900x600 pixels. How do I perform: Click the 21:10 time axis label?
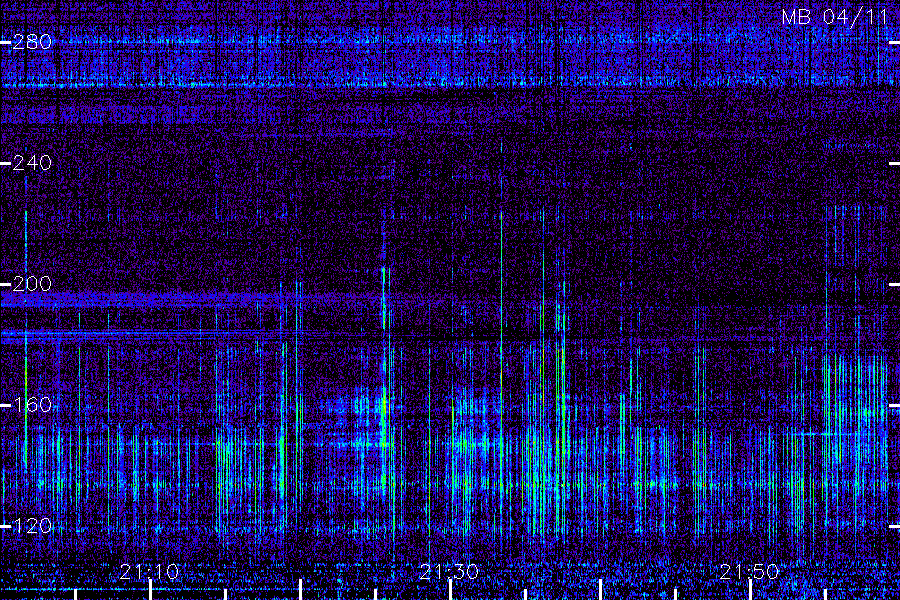click(x=149, y=572)
